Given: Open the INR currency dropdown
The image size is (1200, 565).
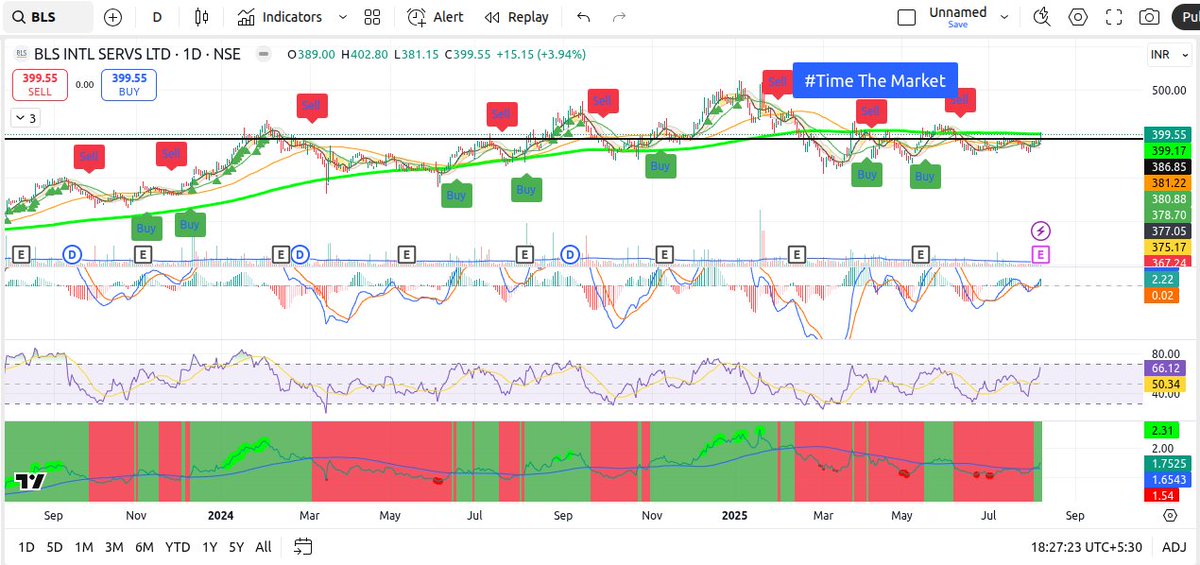Looking at the screenshot, I should click(1167, 55).
